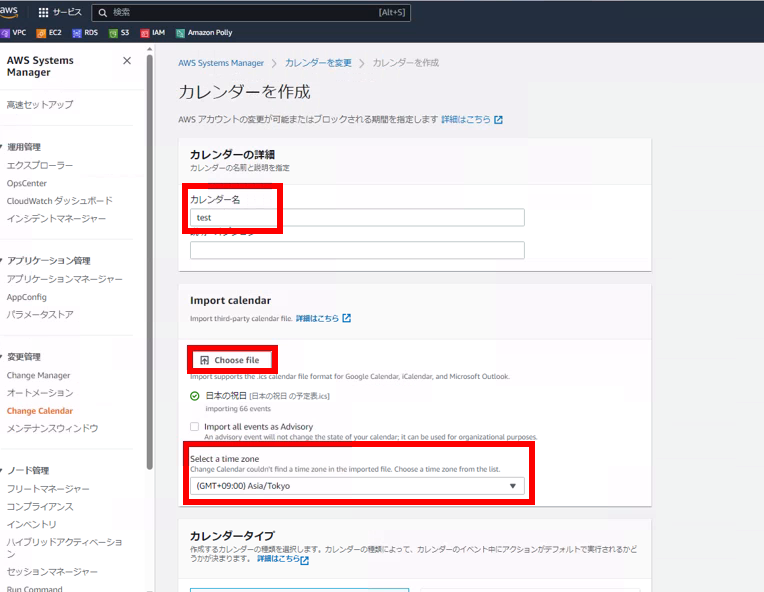Click the Choose file button

(230, 360)
